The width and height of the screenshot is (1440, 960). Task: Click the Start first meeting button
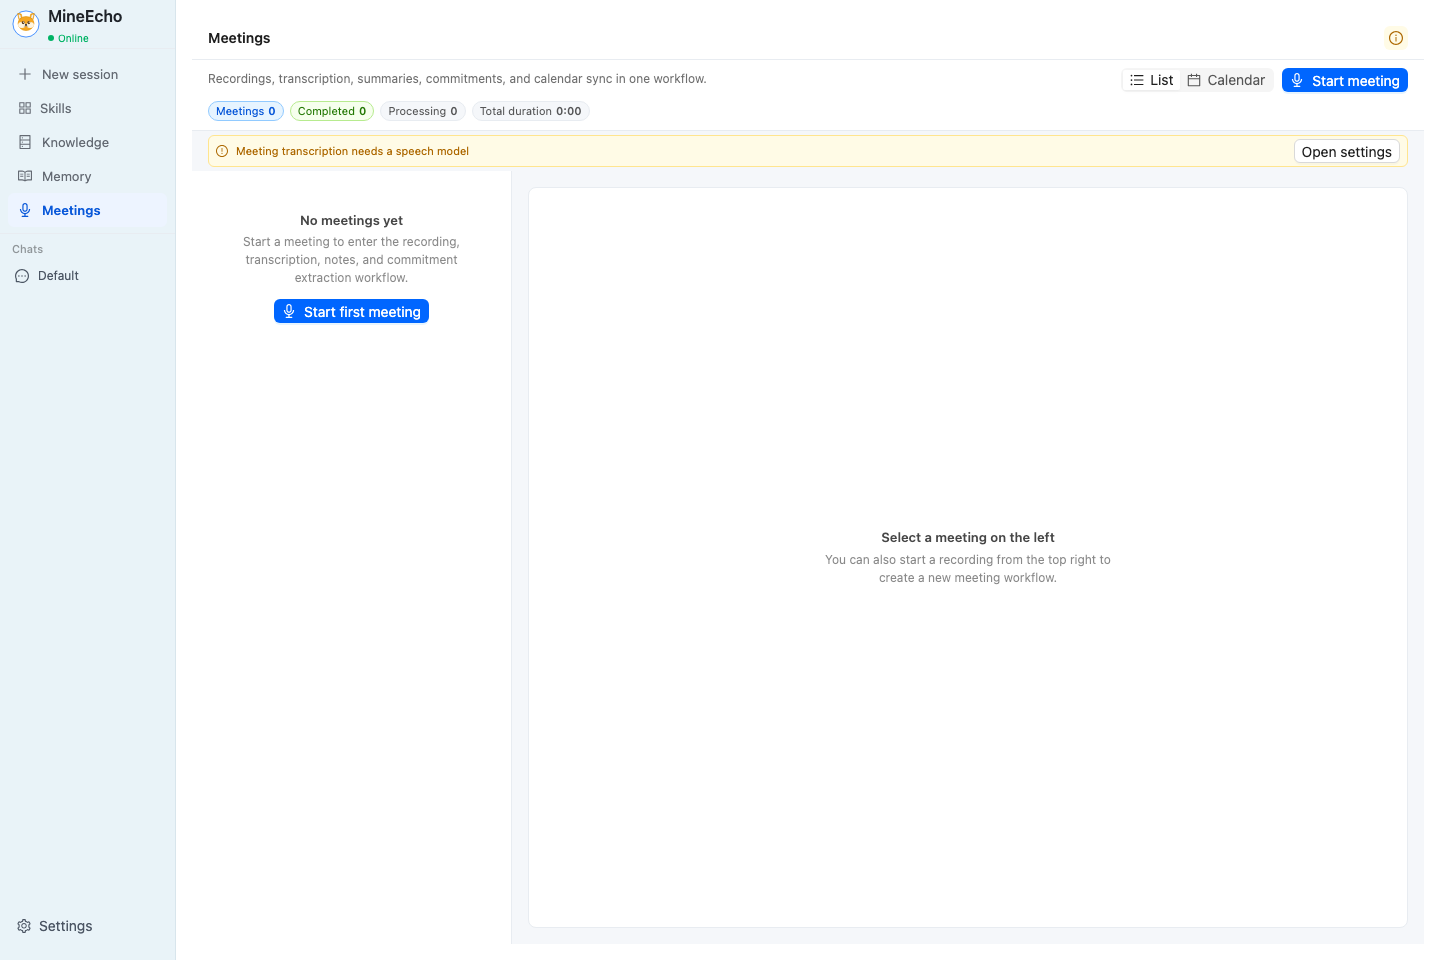[351, 311]
